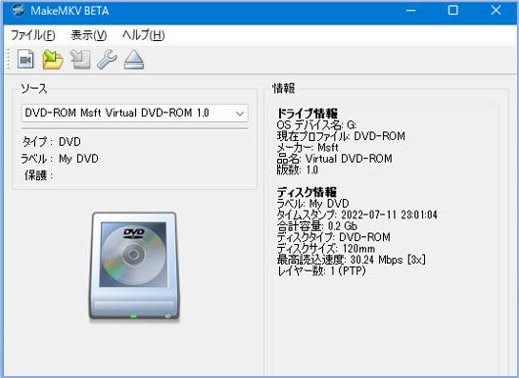This screenshot has width=519, height=378.
Task: Click the OS デバイス名: G: line
Action: [316, 125]
